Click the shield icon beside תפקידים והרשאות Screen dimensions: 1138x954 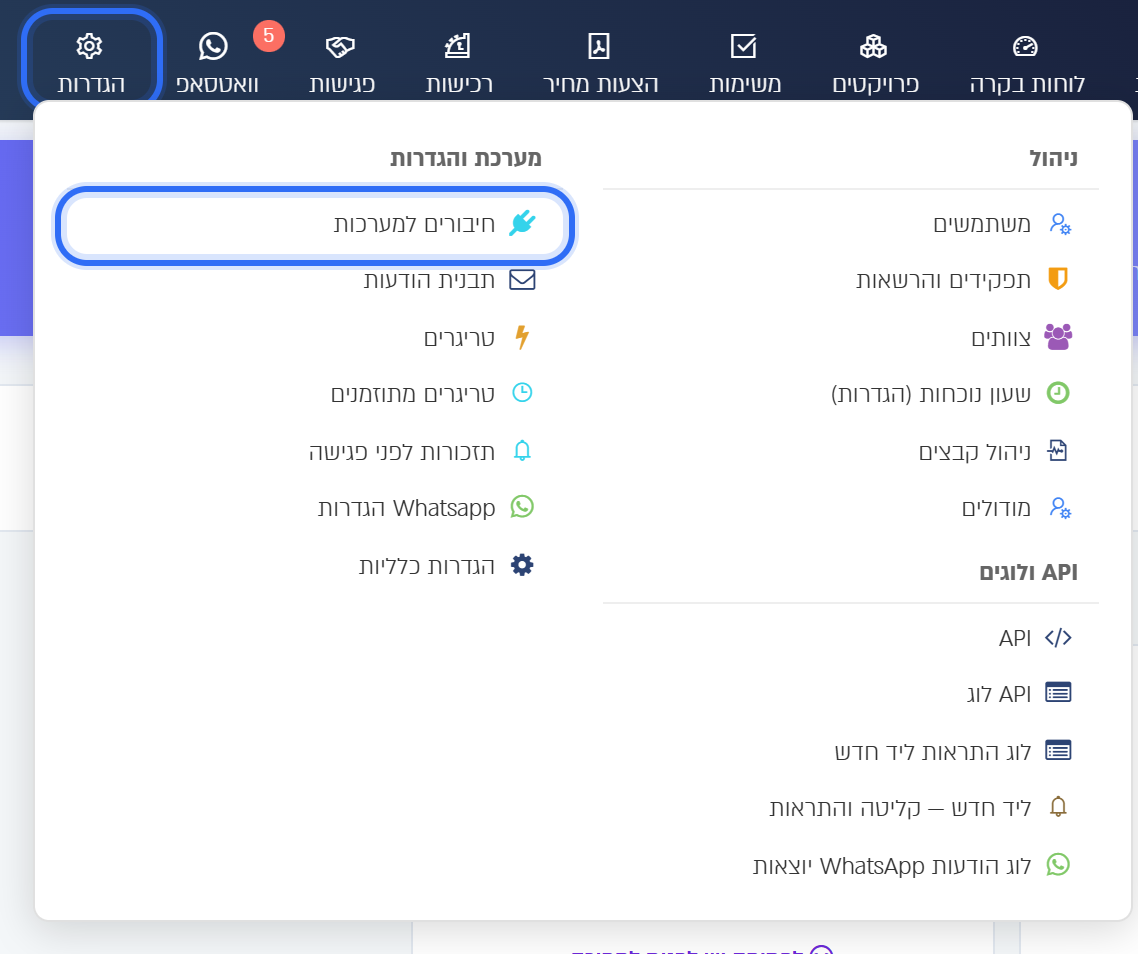[1058, 279]
